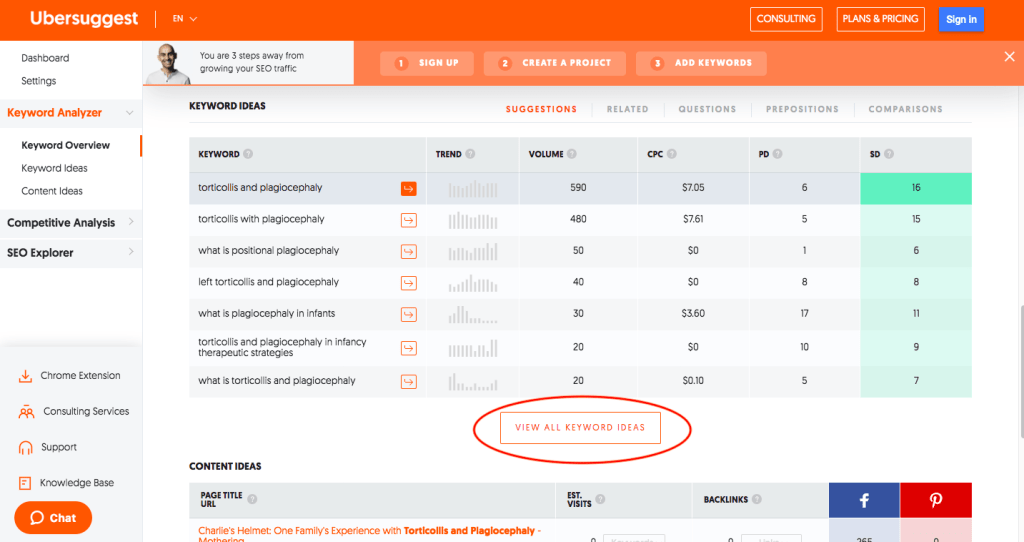The width and height of the screenshot is (1024, 542).
Task: Switch to the Related tab
Action: pyautogui.click(x=628, y=109)
